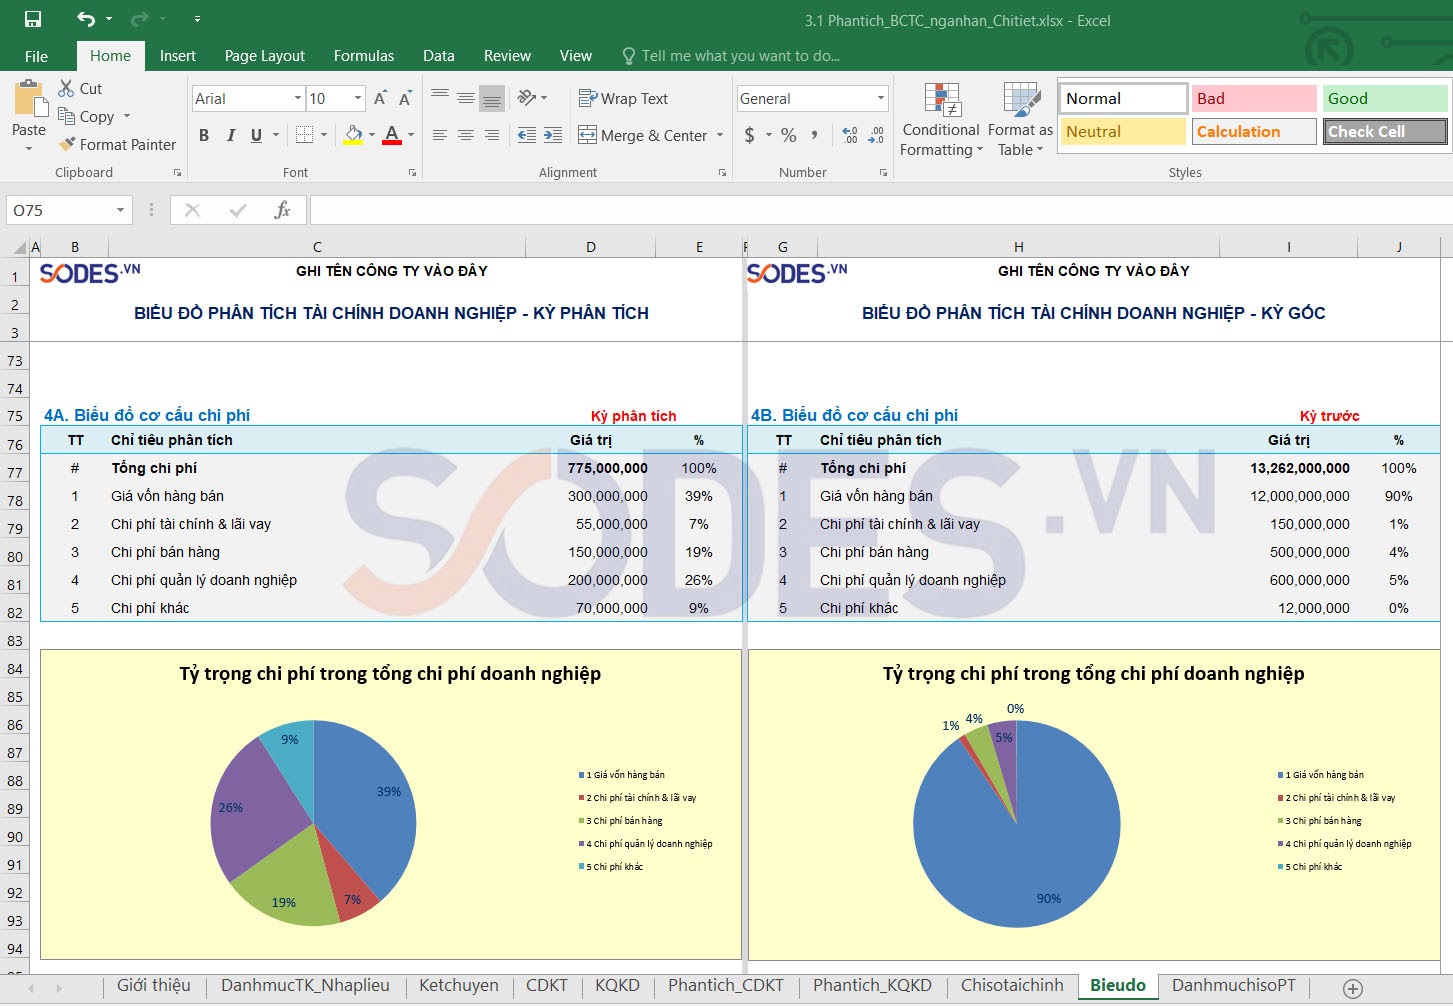Image resolution: width=1453 pixels, height=1006 pixels.
Task: Toggle Wrap Text on
Action: pyautogui.click(x=623, y=98)
